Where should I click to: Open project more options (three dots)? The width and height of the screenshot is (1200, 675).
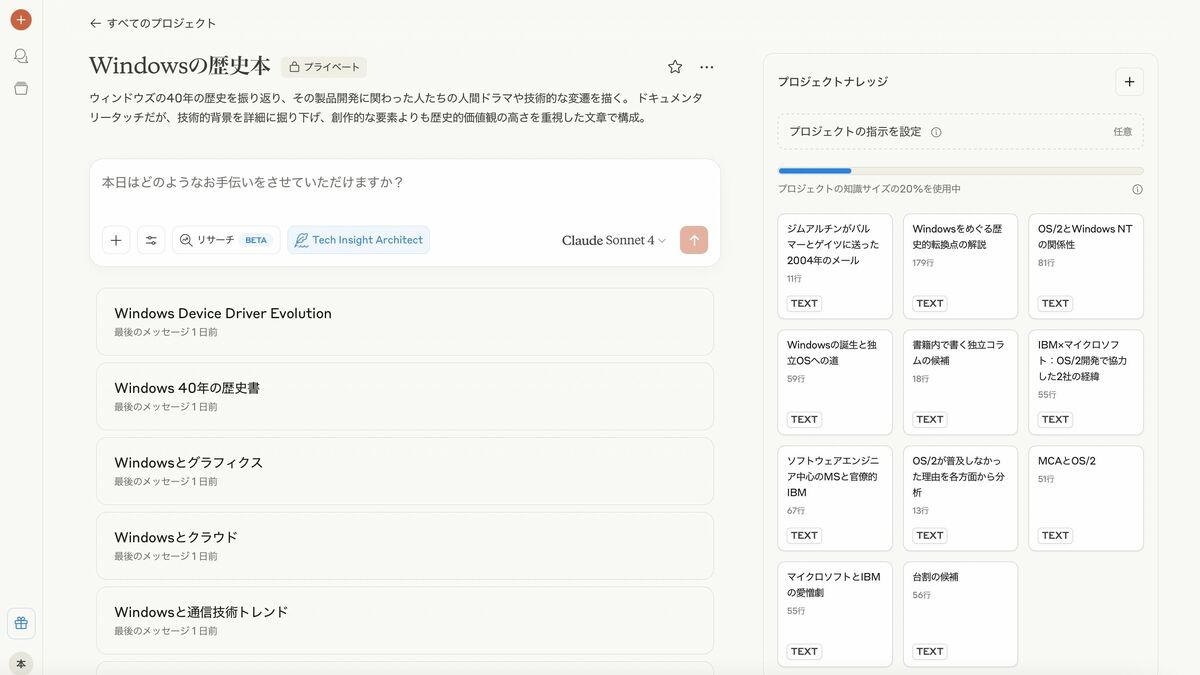707,67
